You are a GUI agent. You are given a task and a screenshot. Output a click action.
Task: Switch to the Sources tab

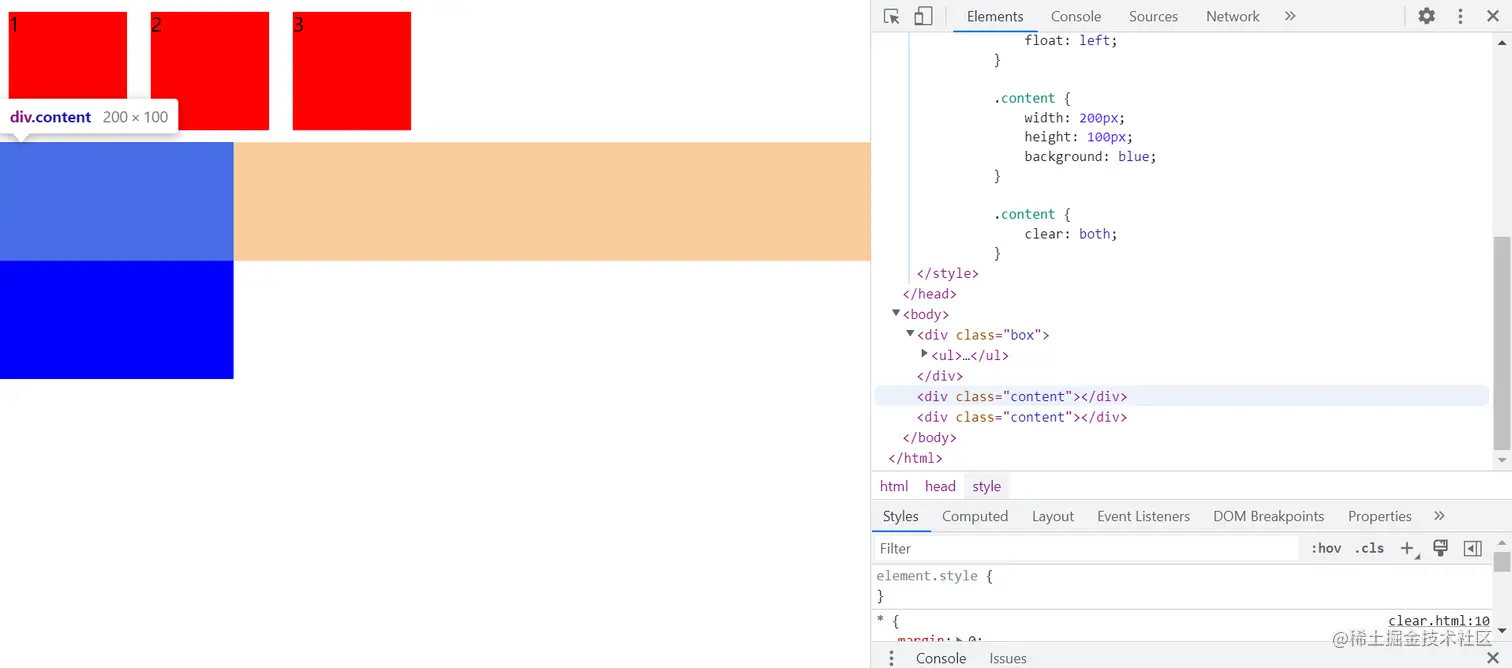point(1153,16)
